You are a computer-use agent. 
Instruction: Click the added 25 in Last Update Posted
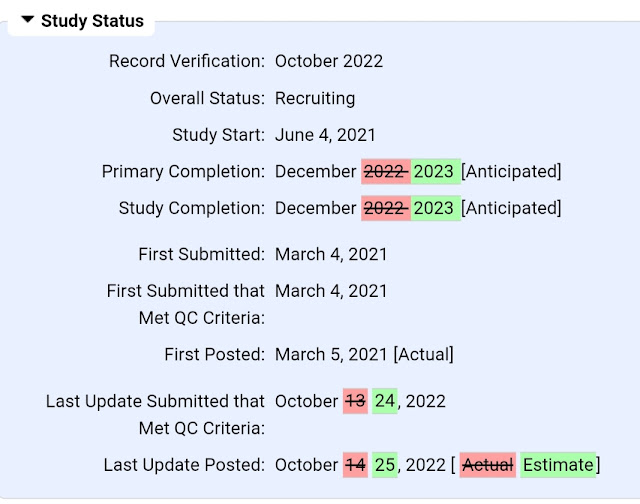[x=384, y=465]
